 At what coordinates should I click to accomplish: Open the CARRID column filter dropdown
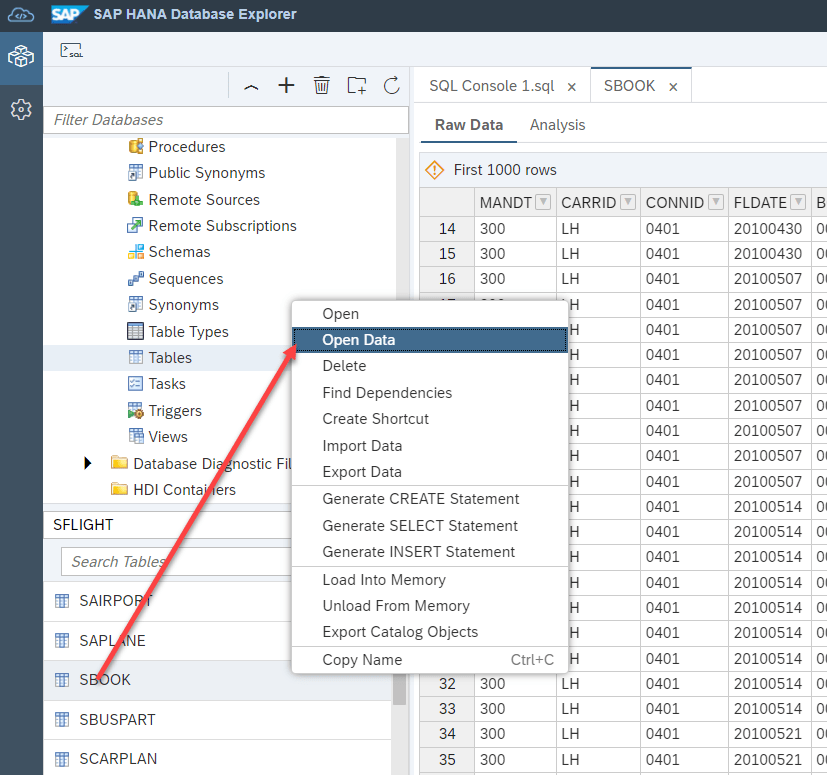pos(627,202)
